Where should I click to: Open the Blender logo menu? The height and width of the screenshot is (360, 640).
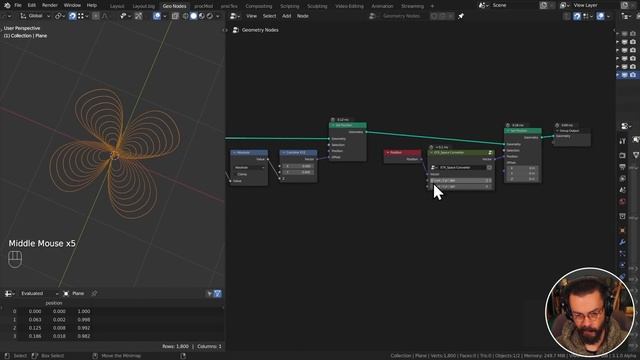7,5
